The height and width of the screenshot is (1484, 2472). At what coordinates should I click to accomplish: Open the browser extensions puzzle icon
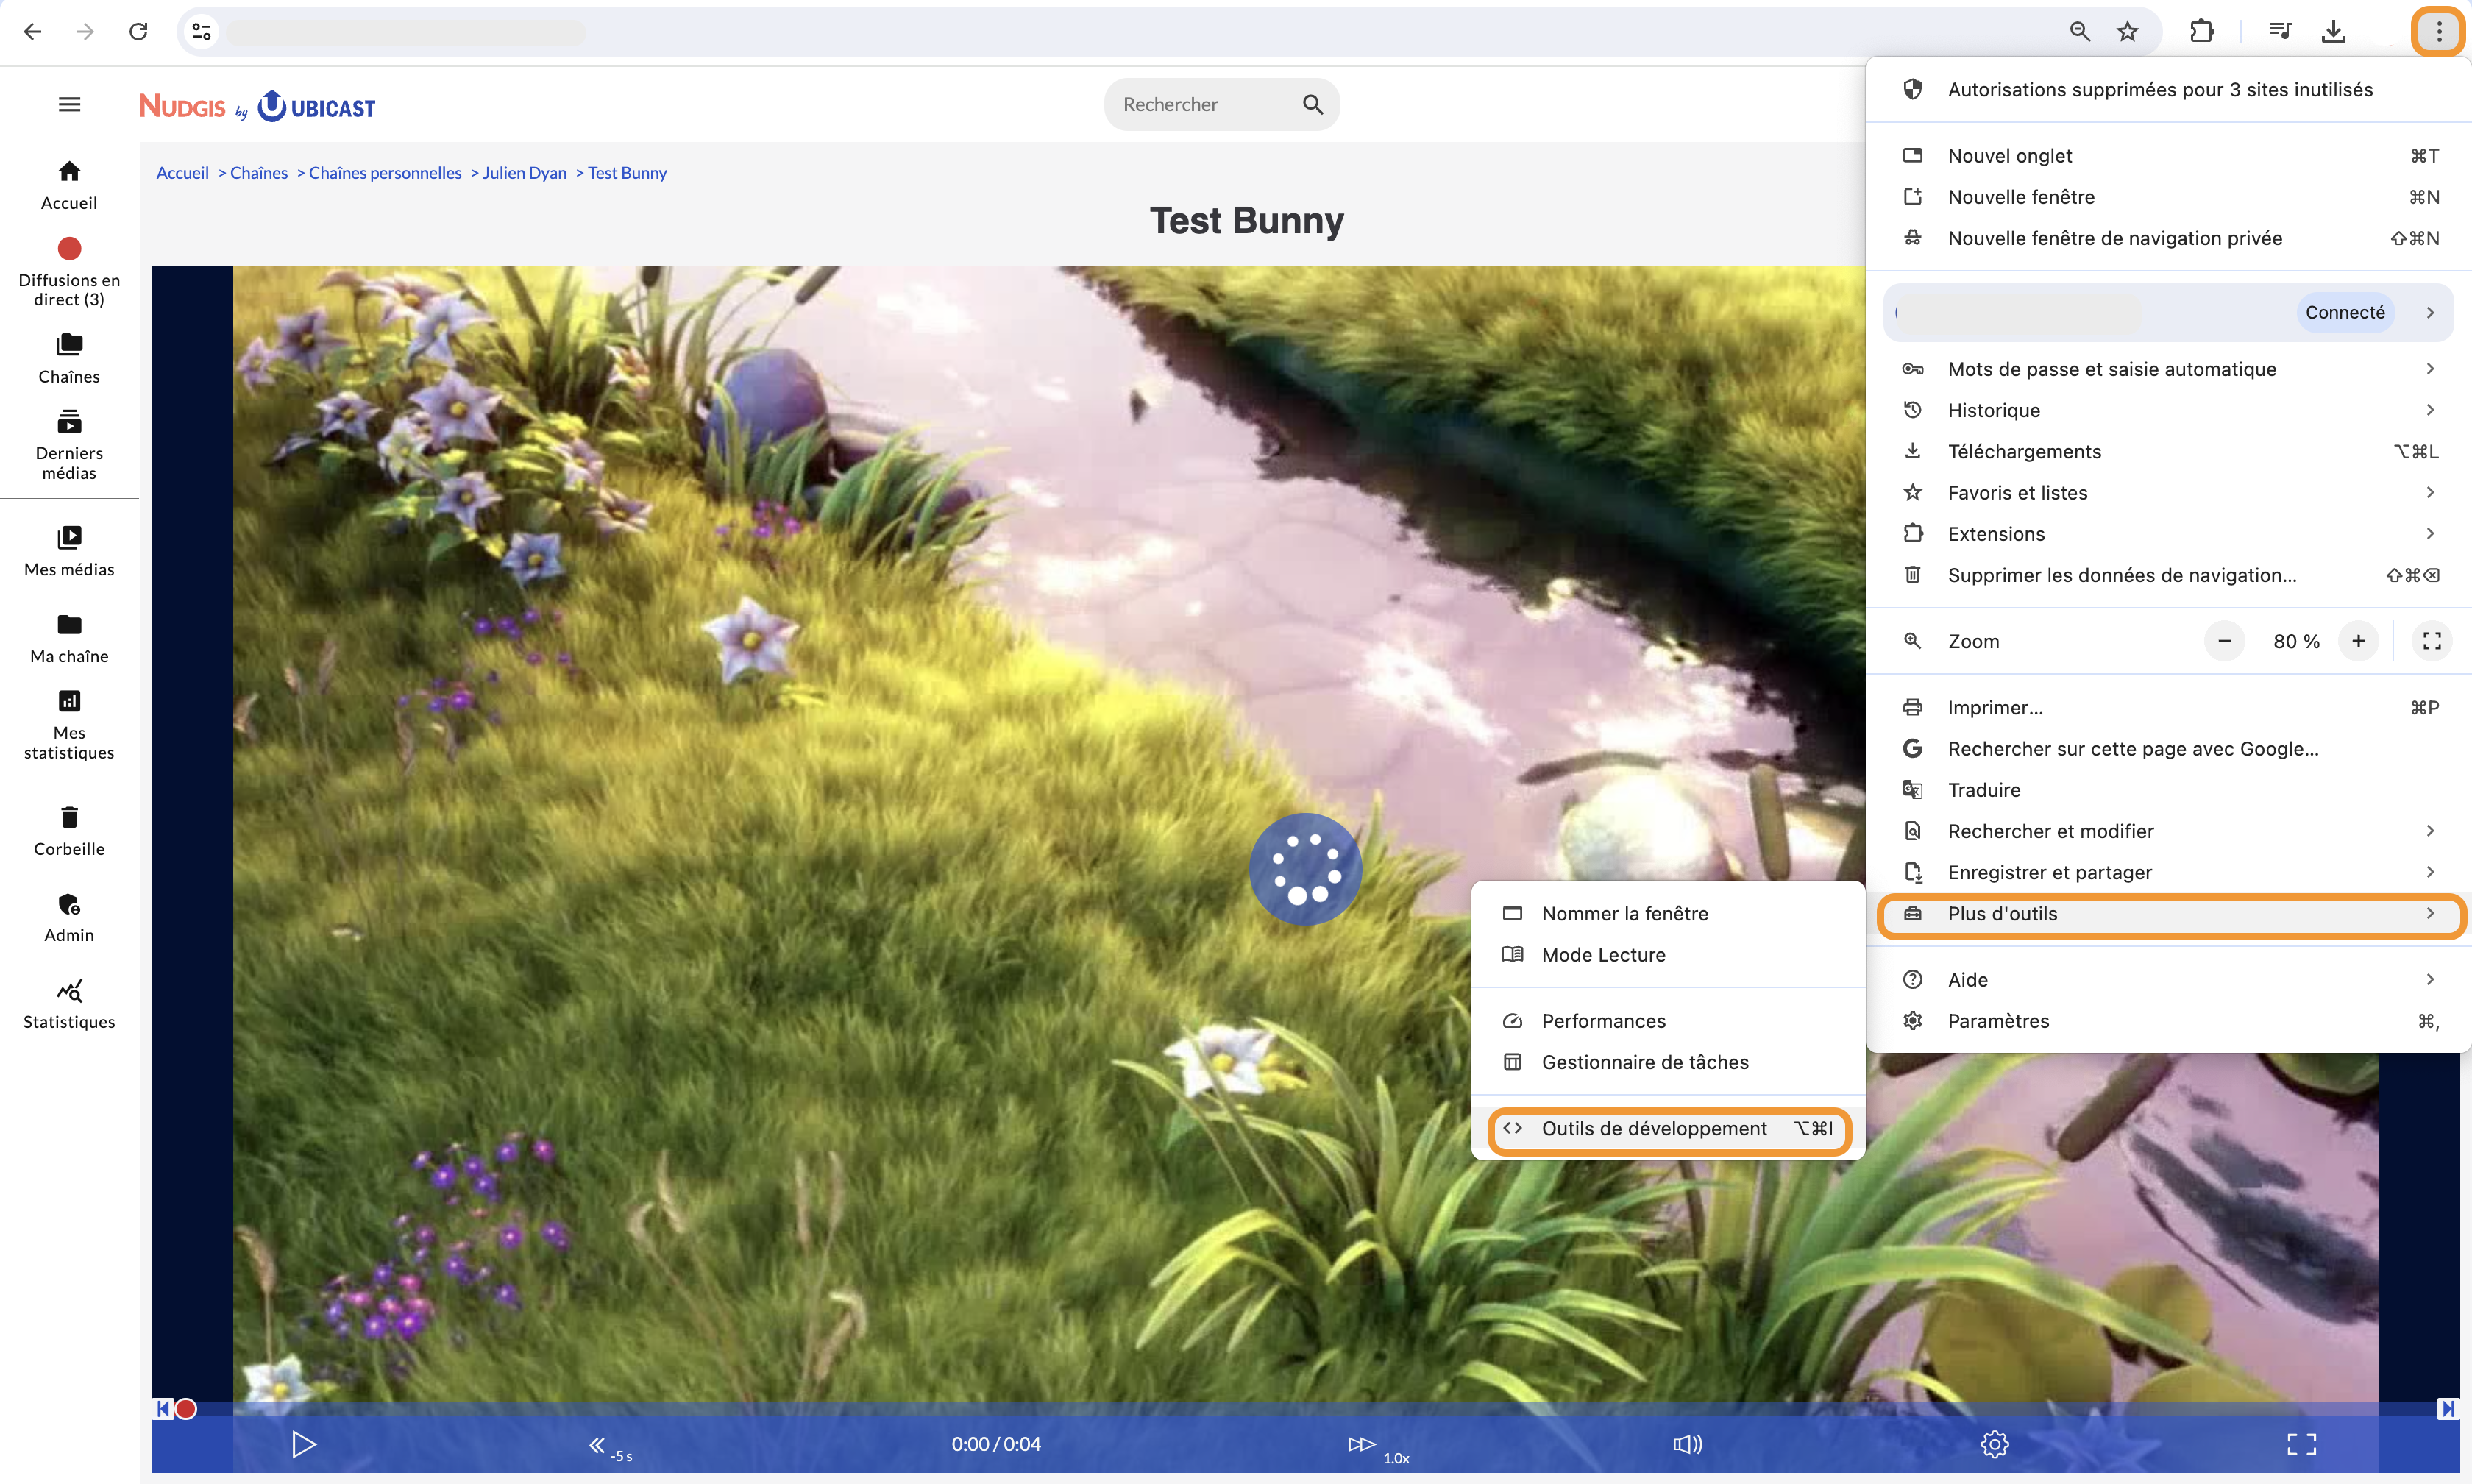2202,32
